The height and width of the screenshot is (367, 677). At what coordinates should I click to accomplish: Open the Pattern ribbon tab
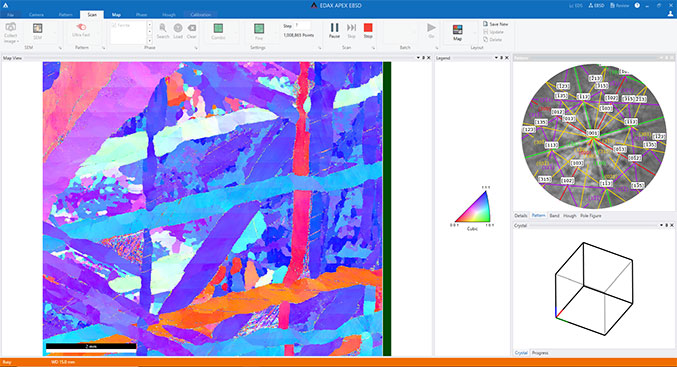pos(66,15)
